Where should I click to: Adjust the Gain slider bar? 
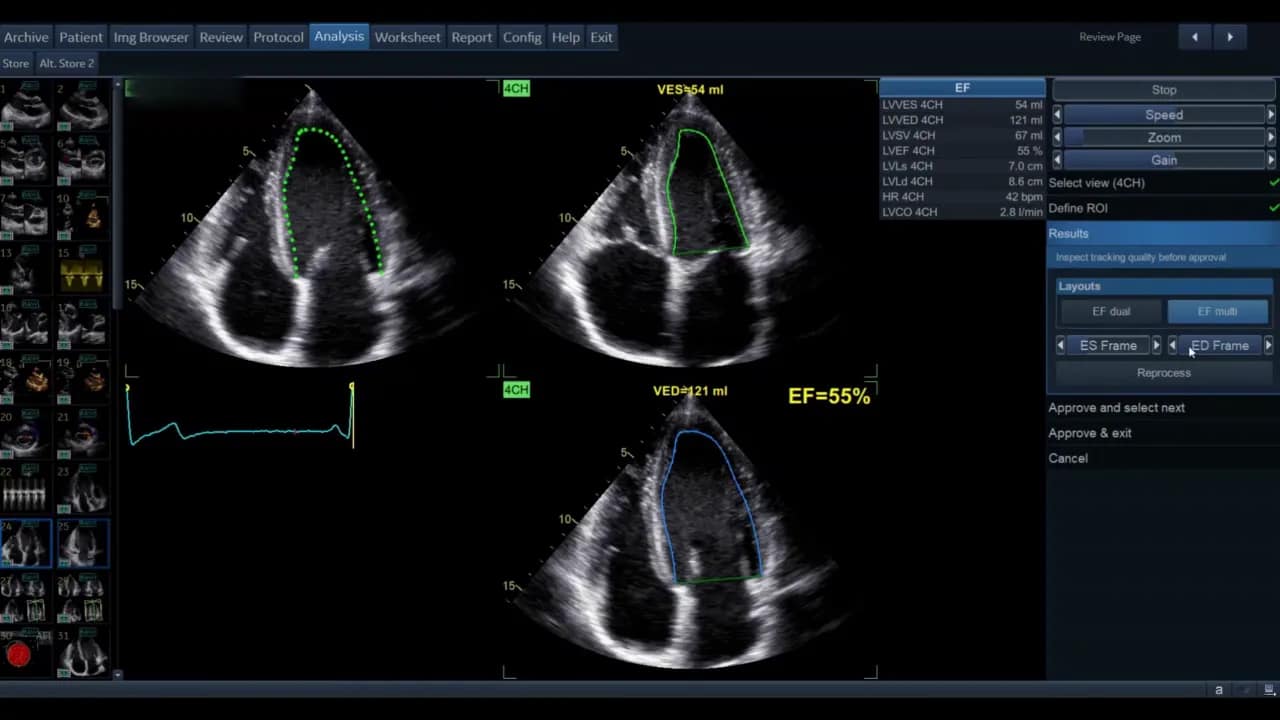pyautogui.click(x=1164, y=160)
